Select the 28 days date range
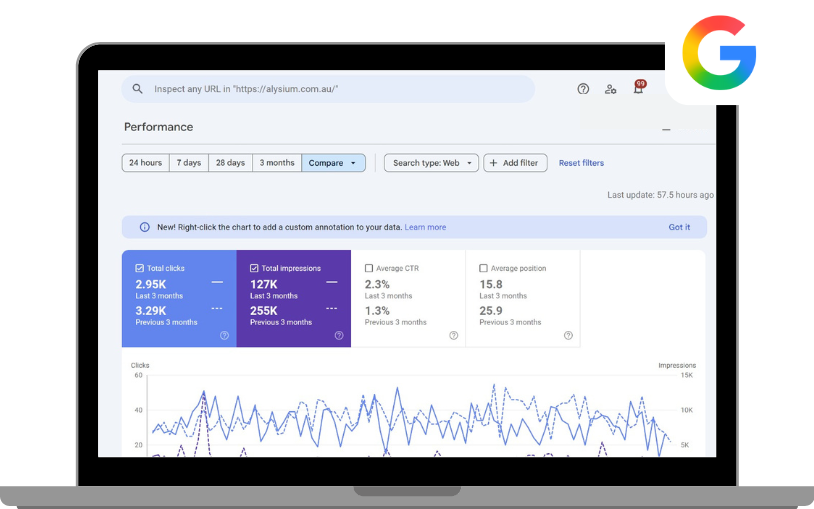Screen dimensions: 814x509 coord(230,163)
